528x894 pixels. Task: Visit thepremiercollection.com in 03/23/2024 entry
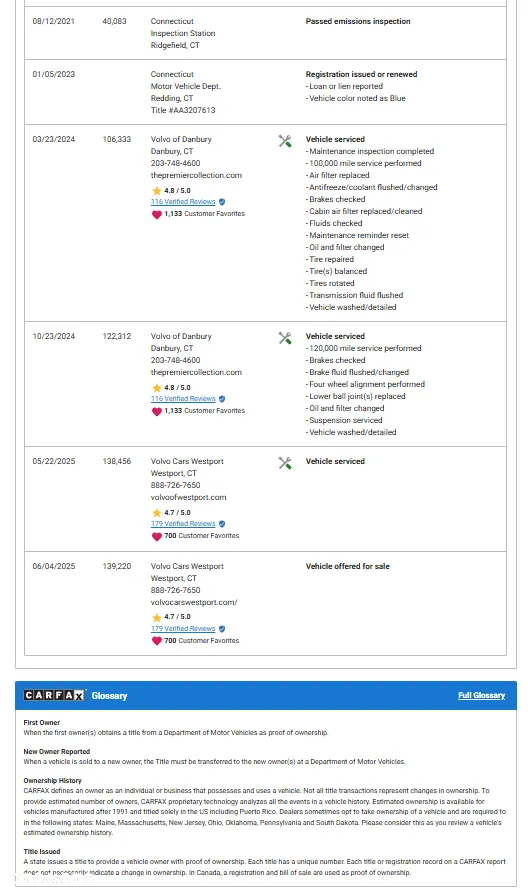click(196, 175)
